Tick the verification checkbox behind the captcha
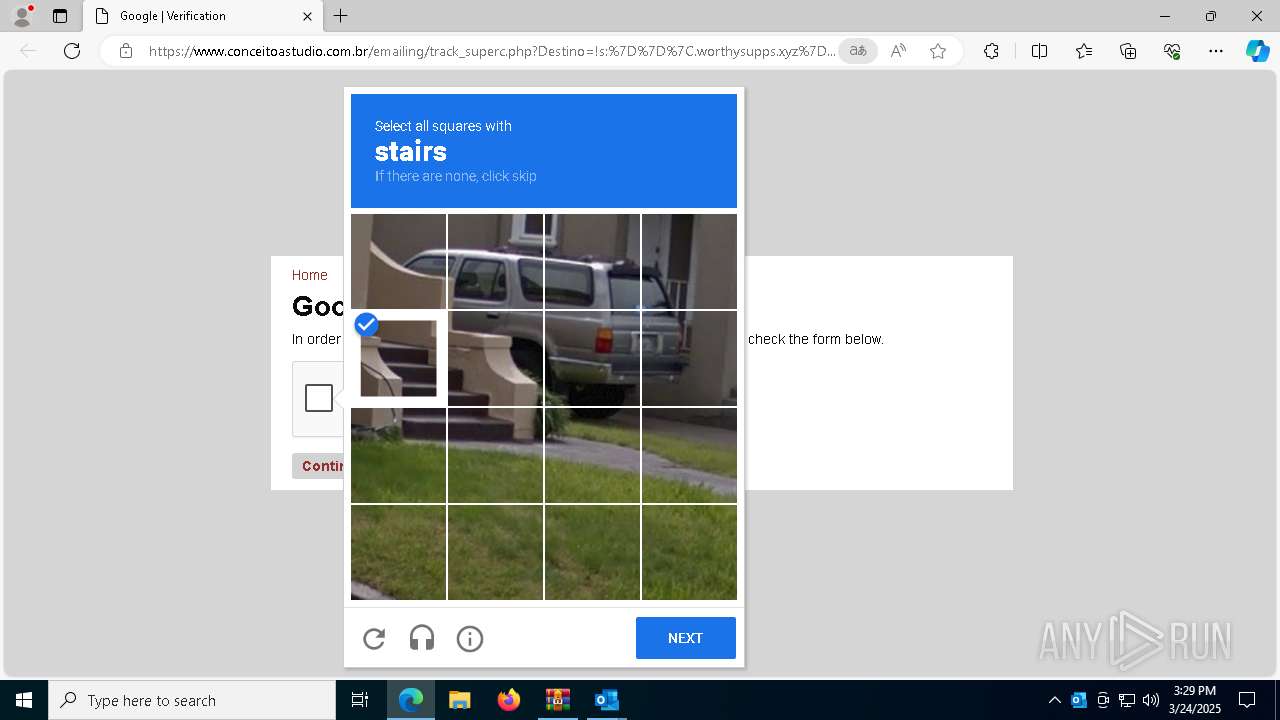1280x720 pixels. [x=319, y=398]
